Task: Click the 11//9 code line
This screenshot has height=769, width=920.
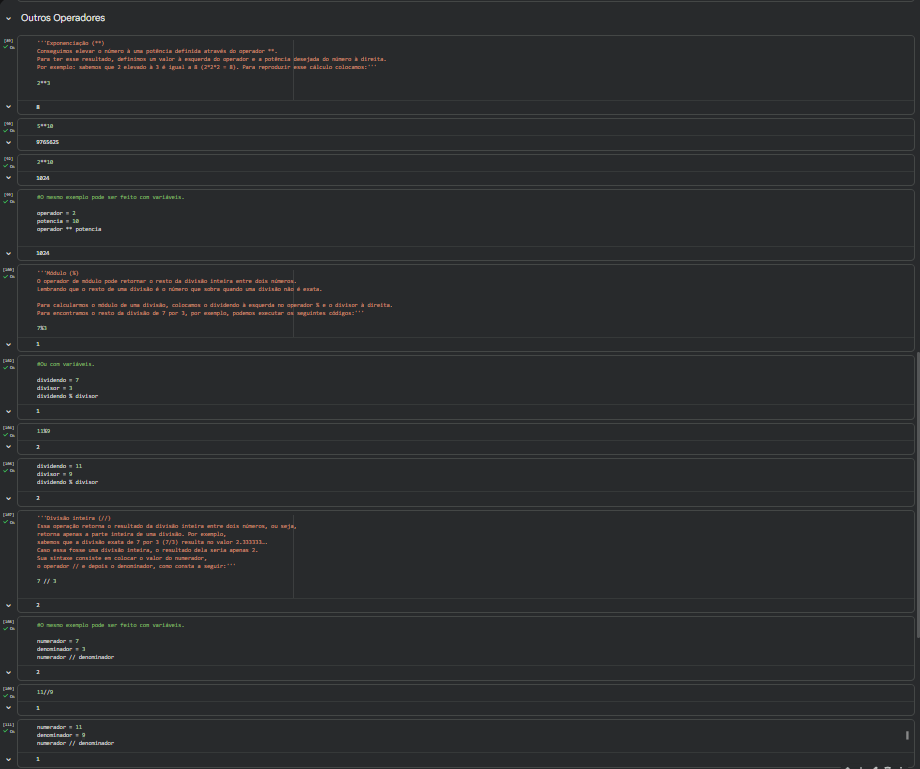Action: 45,692
